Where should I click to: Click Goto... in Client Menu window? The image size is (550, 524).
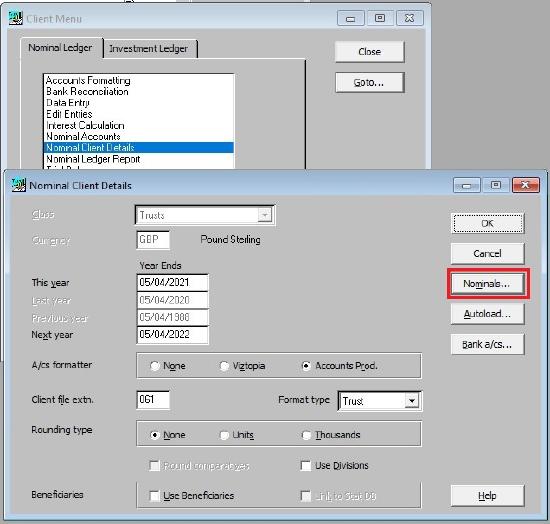pyautogui.click(x=370, y=82)
